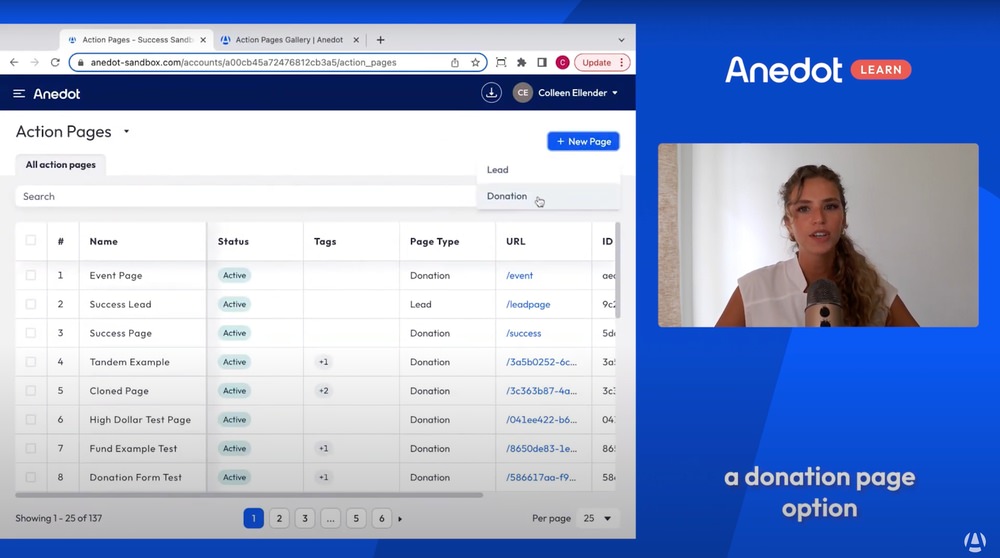Click the "High Dollar Test Page" name cell

pyautogui.click(x=140, y=420)
